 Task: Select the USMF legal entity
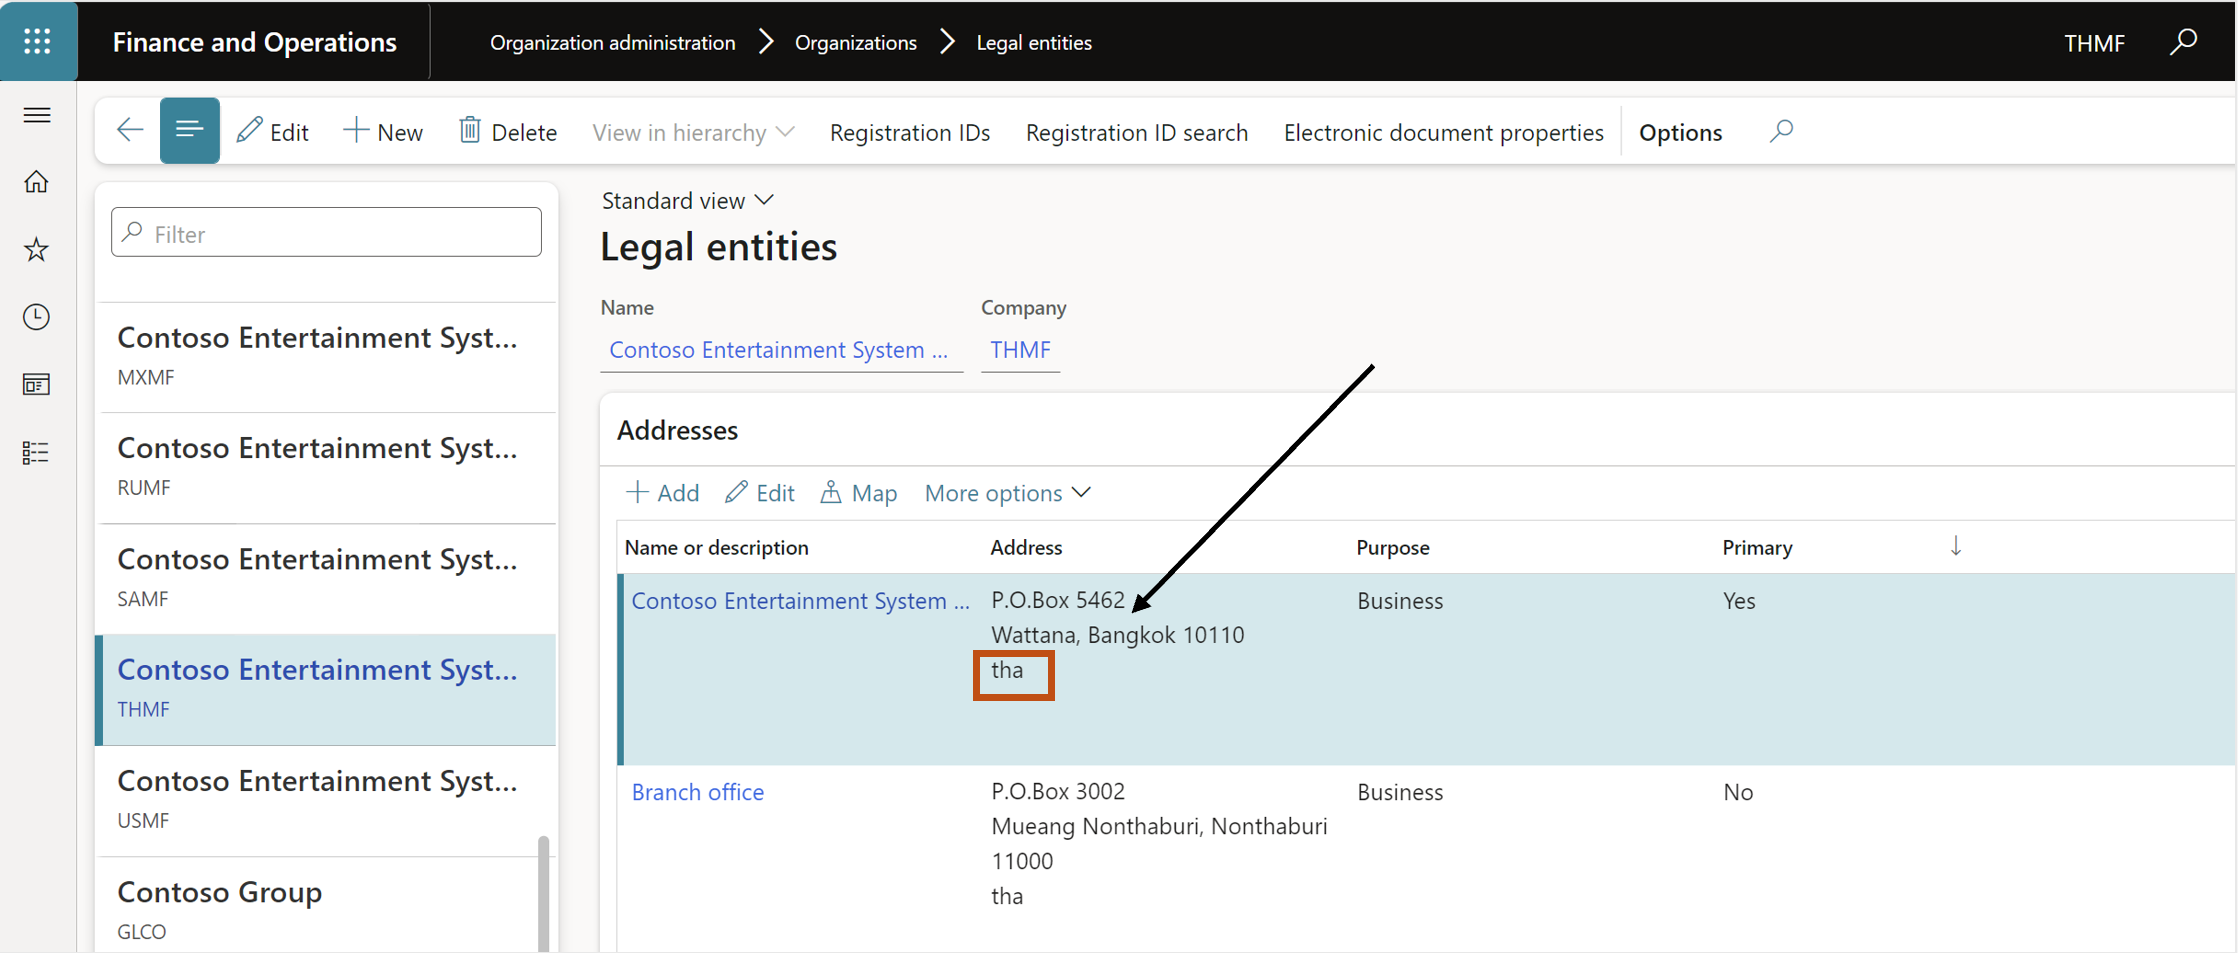click(x=326, y=800)
